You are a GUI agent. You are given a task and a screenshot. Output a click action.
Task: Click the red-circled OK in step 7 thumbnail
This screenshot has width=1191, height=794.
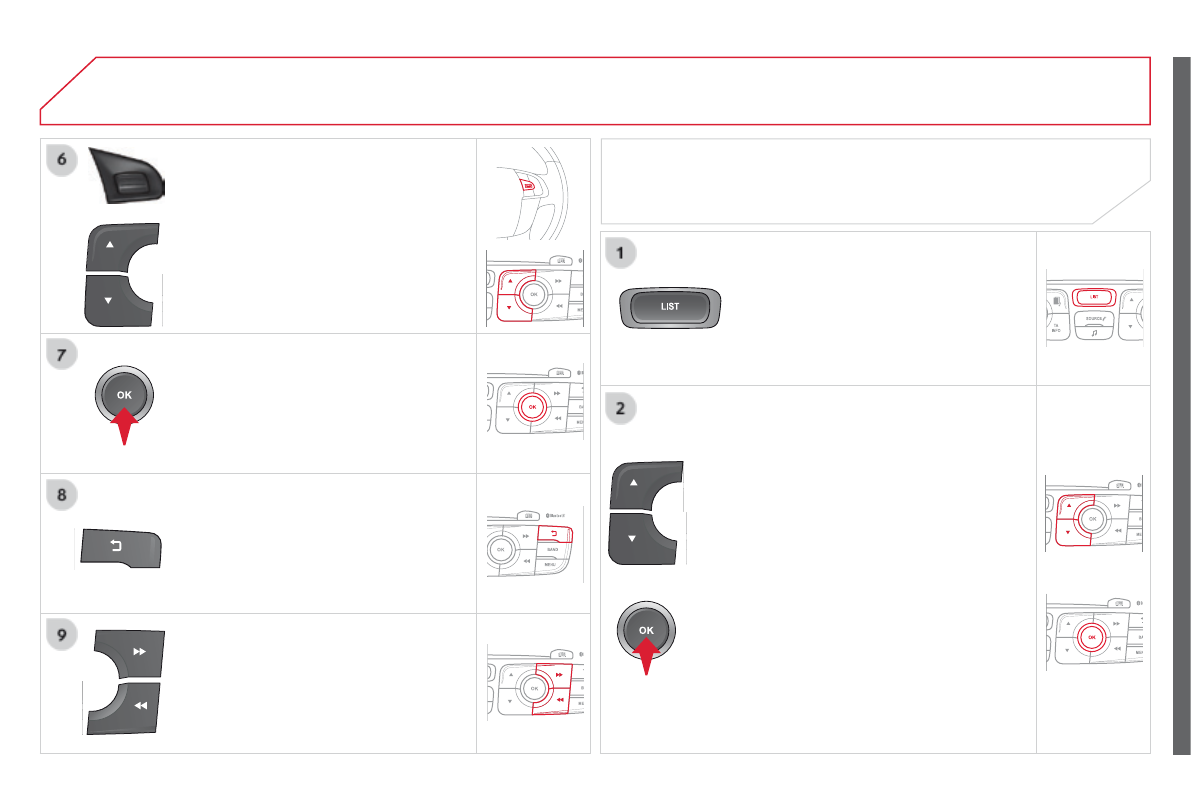click(533, 407)
